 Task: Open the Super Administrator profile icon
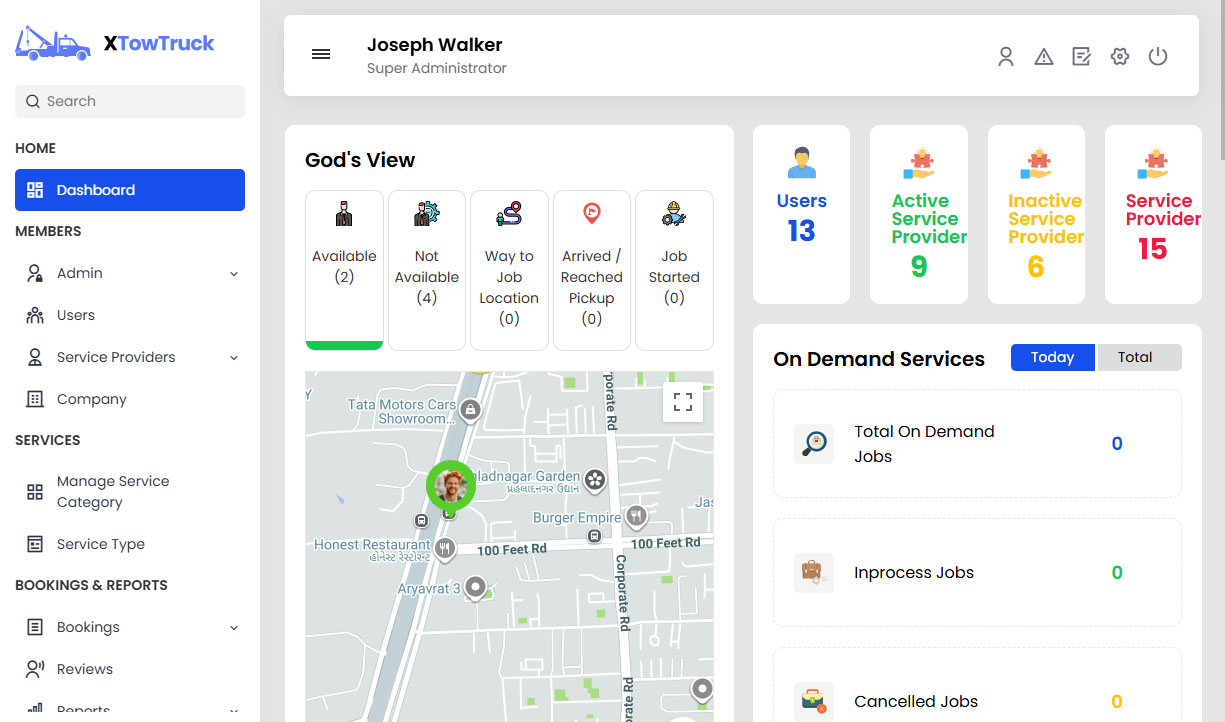1006,56
